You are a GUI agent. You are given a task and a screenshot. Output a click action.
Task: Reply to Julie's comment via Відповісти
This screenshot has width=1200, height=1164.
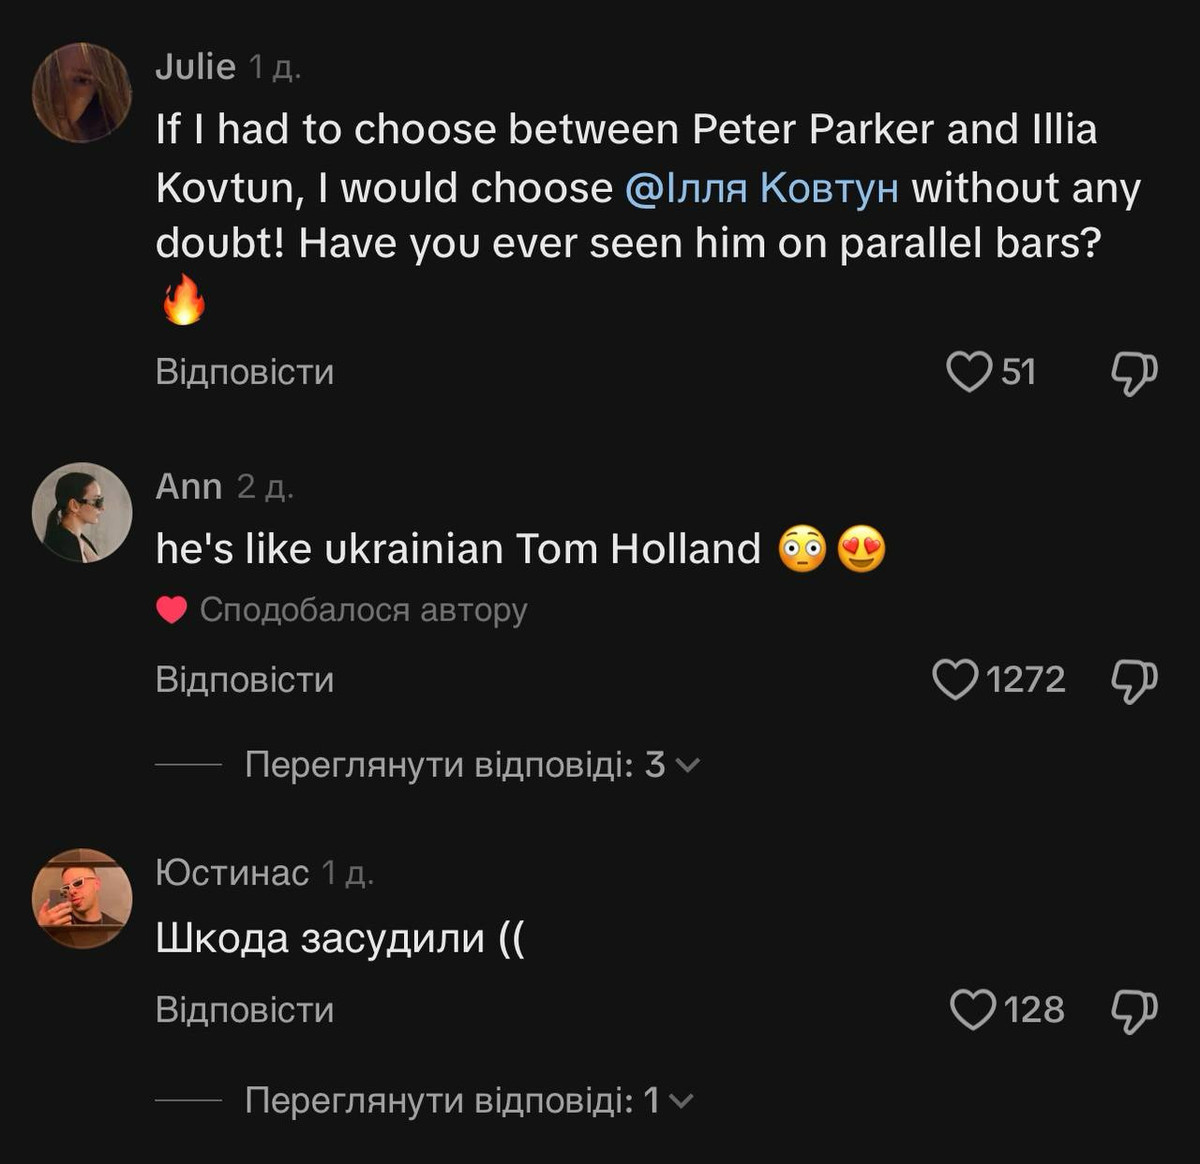245,372
